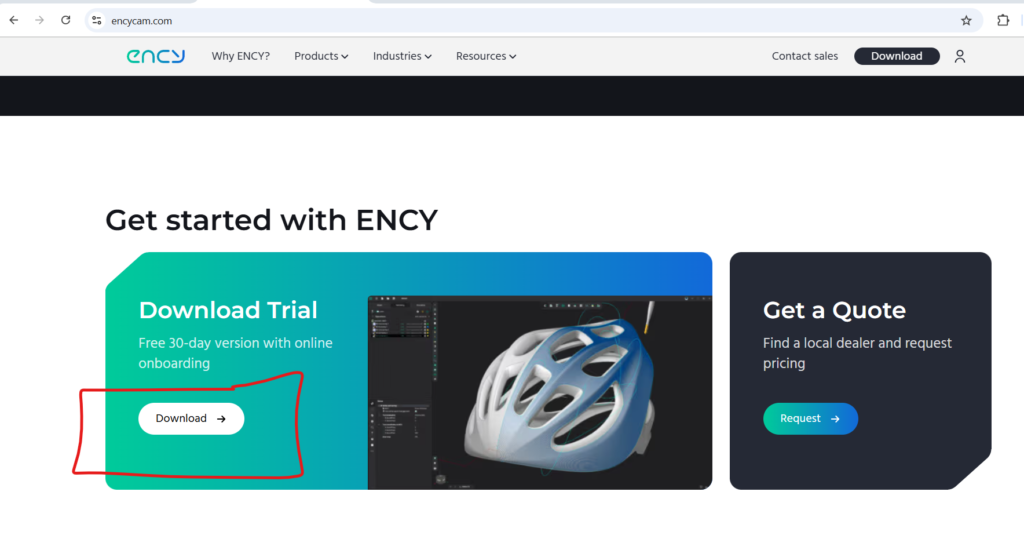The height and width of the screenshot is (539, 1024).
Task: Open the Why ENCY? menu item
Action: coord(240,56)
